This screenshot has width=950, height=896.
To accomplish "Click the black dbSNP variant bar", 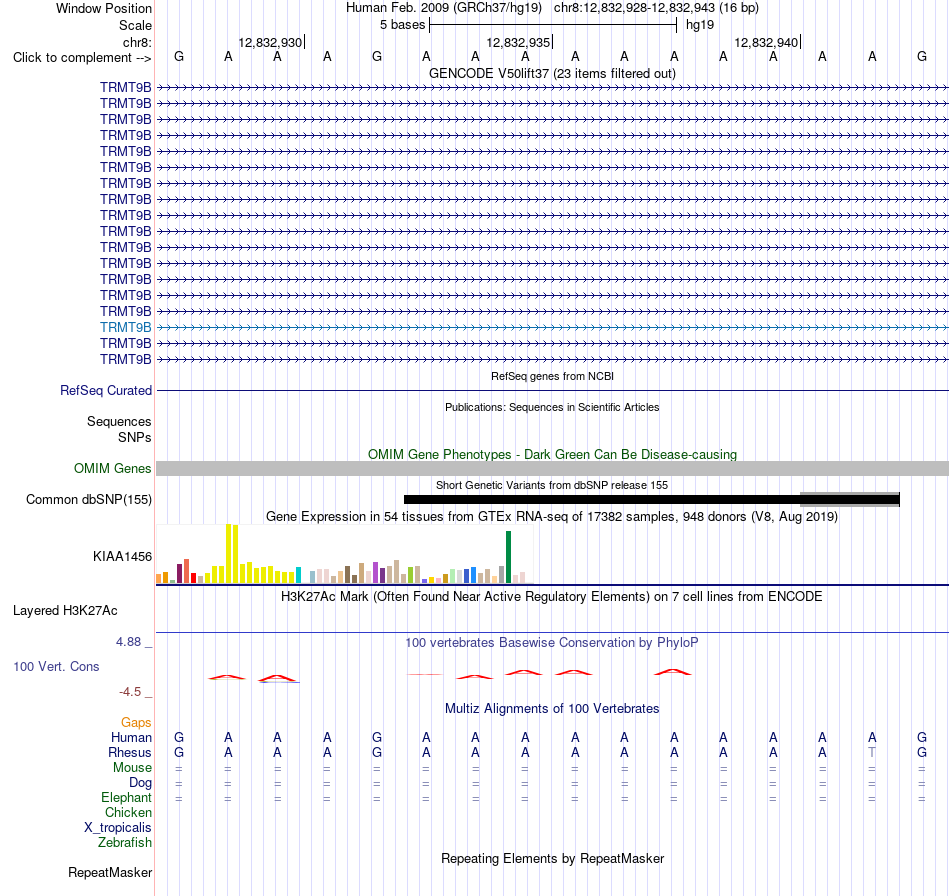I will click(651, 499).
